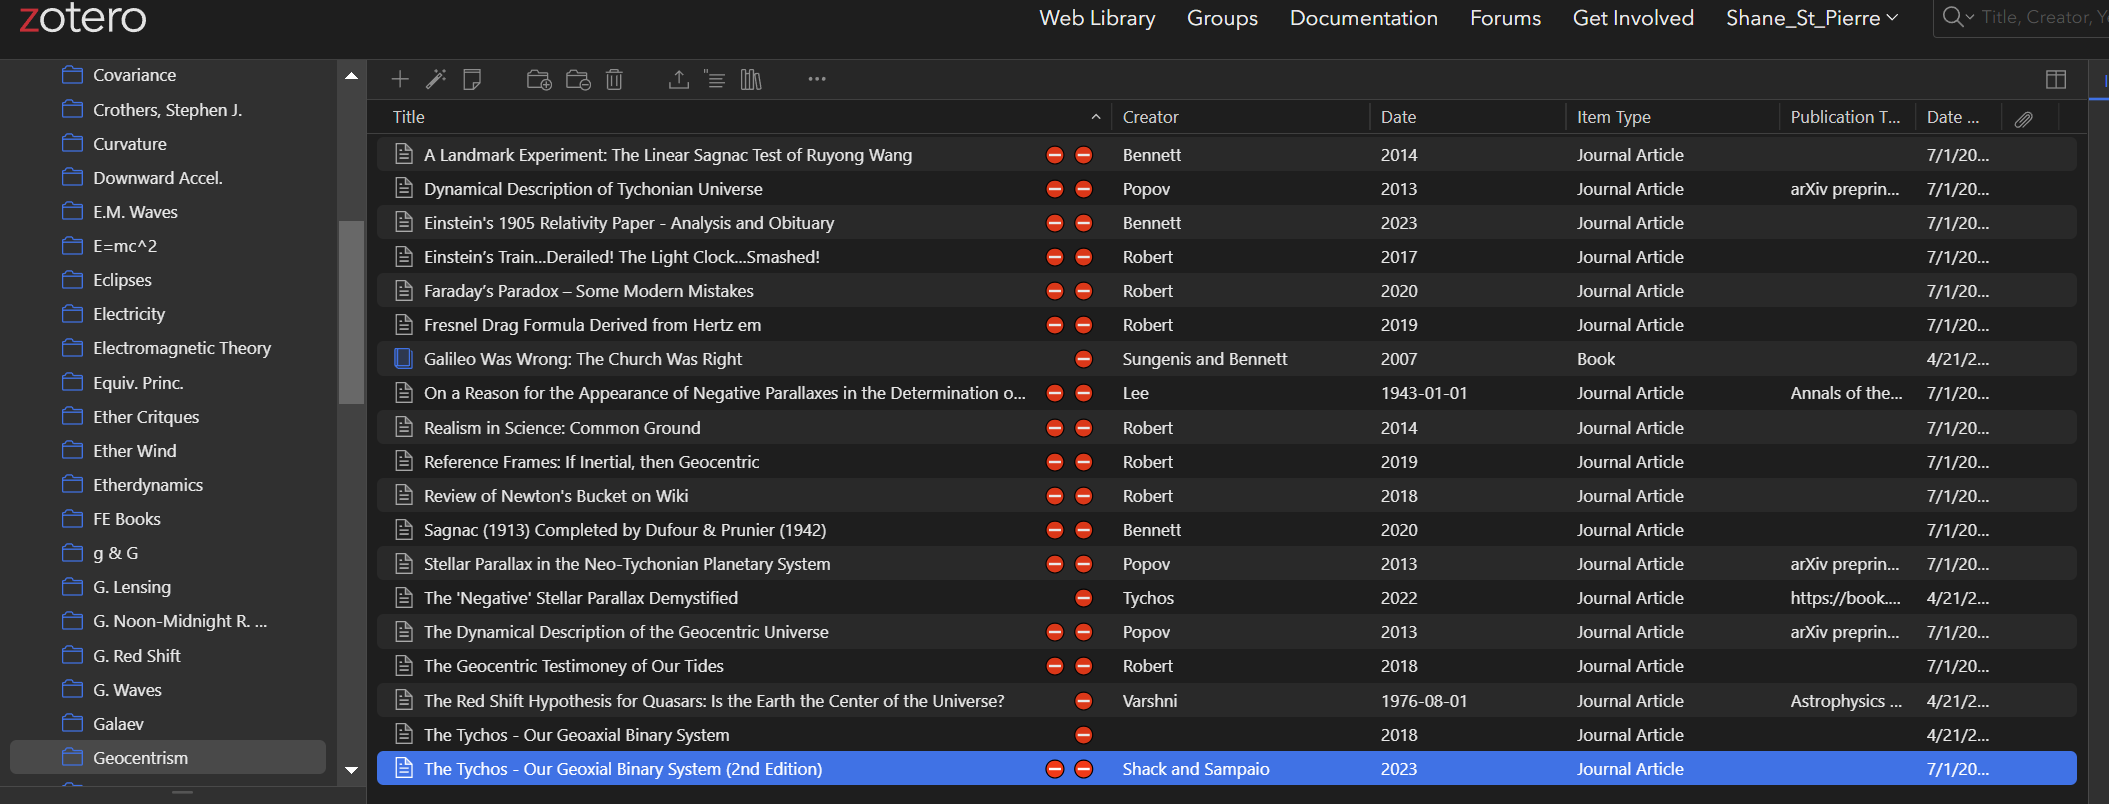Click the Zotero logo

(x=83, y=18)
